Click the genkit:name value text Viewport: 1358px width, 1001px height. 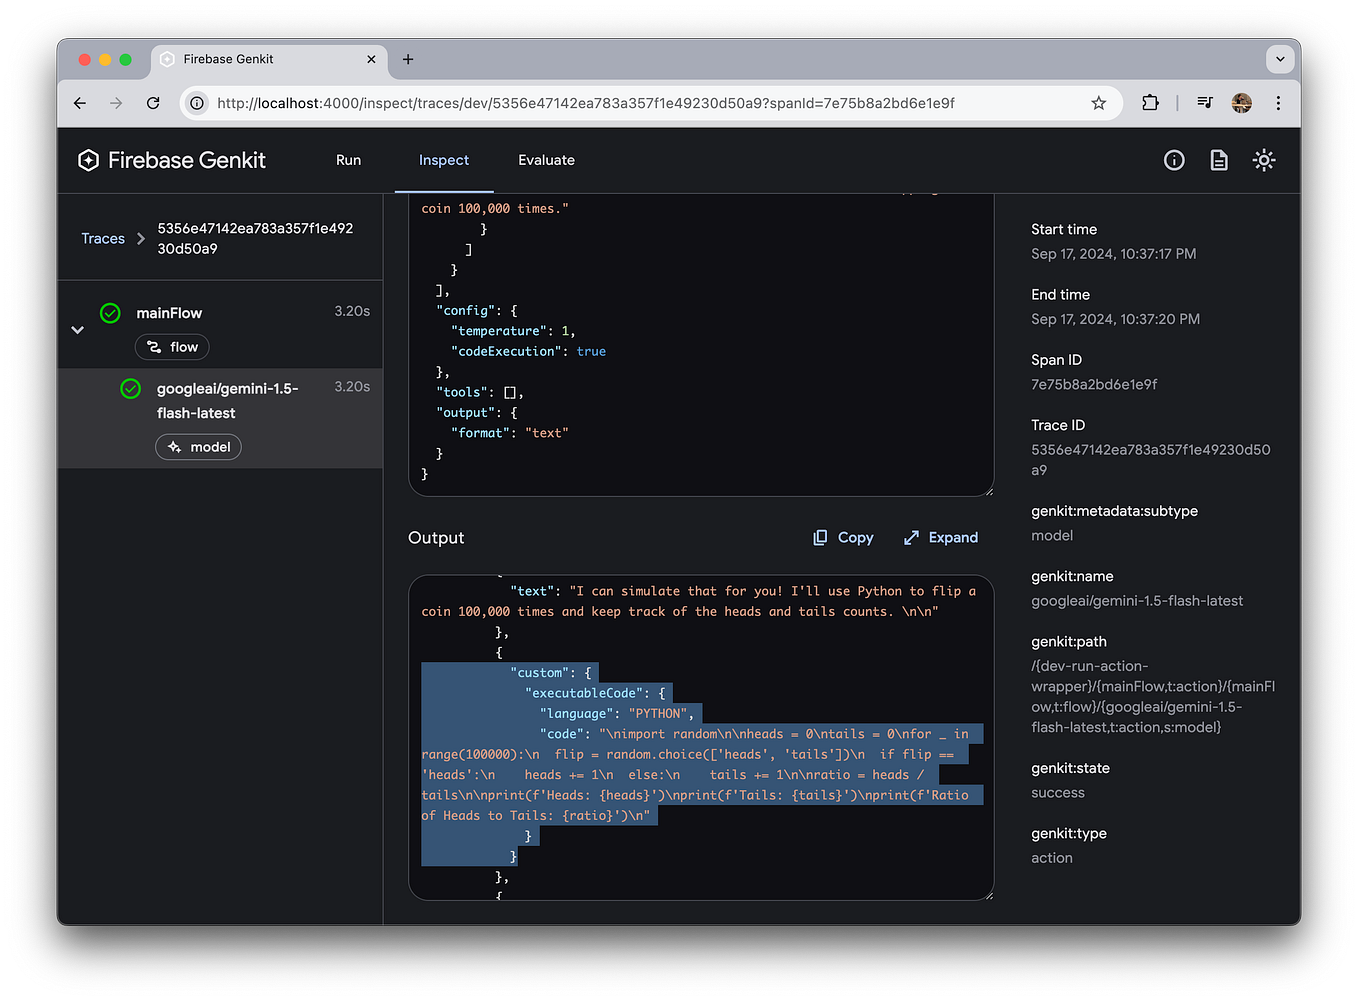(1137, 601)
